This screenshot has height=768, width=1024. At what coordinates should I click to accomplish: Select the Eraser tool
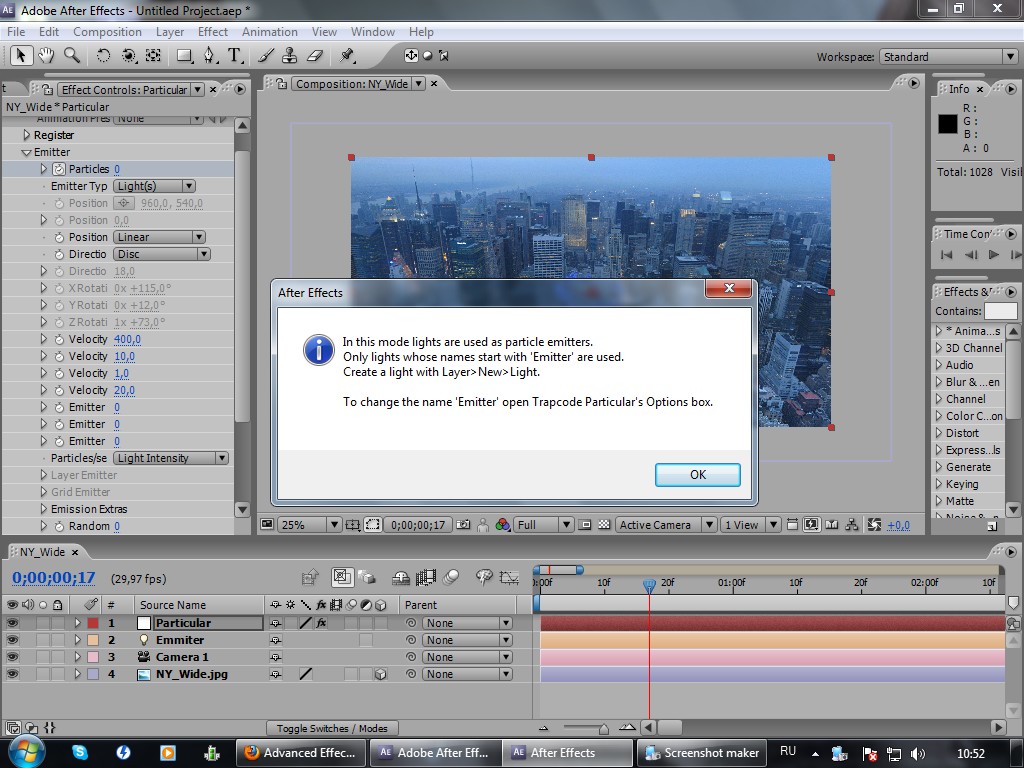315,56
